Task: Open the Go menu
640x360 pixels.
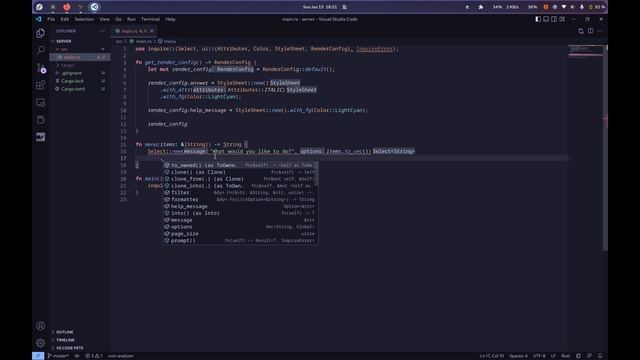Action: pyautogui.click(x=118, y=19)
